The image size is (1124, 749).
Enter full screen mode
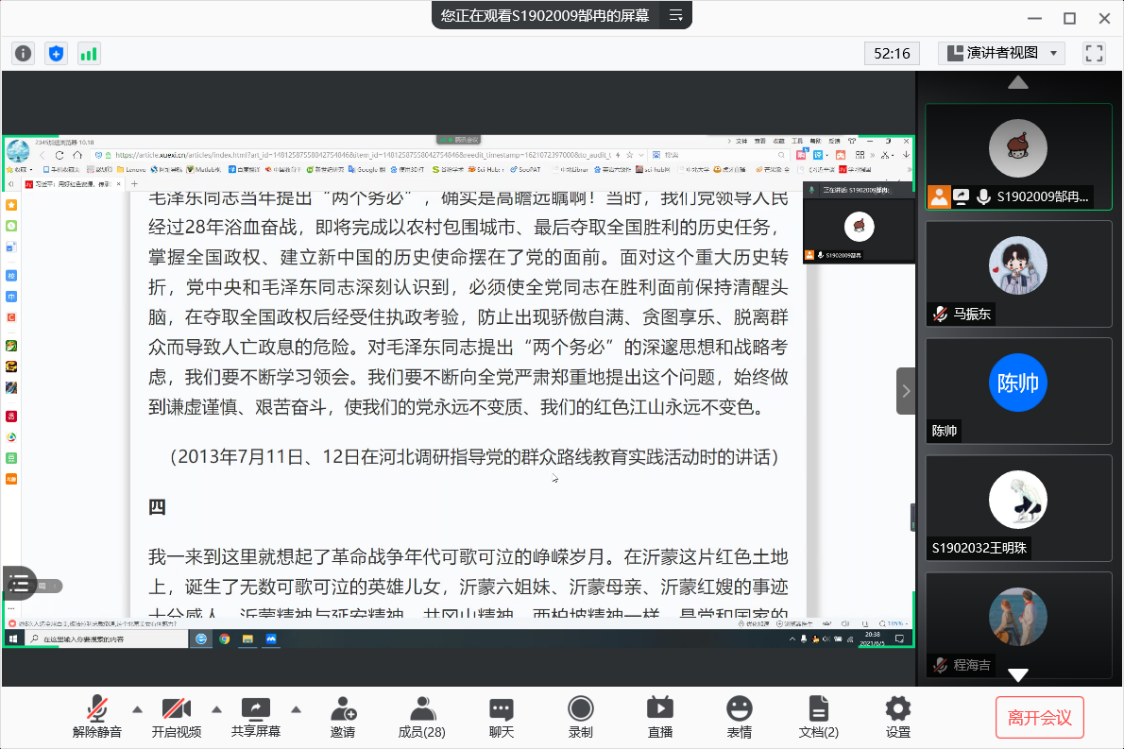tap(1094, 53)
